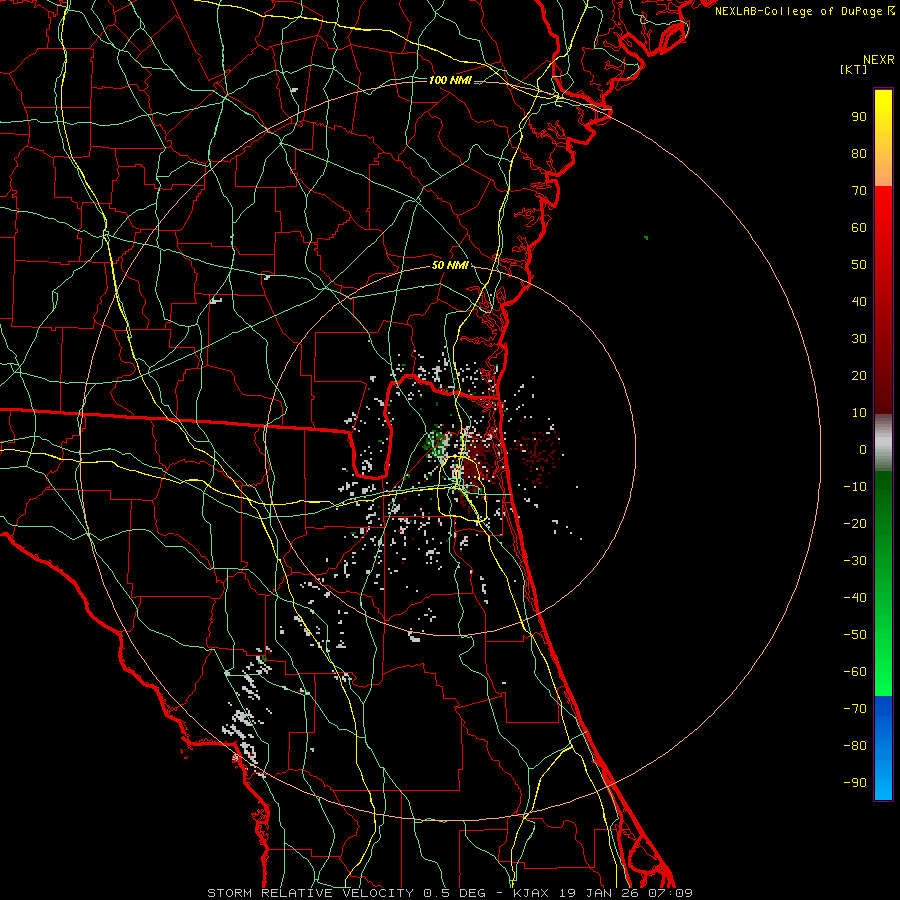Click the 40 value on the velocity scale
900x900 pixels.
click(x=859, y=301)
